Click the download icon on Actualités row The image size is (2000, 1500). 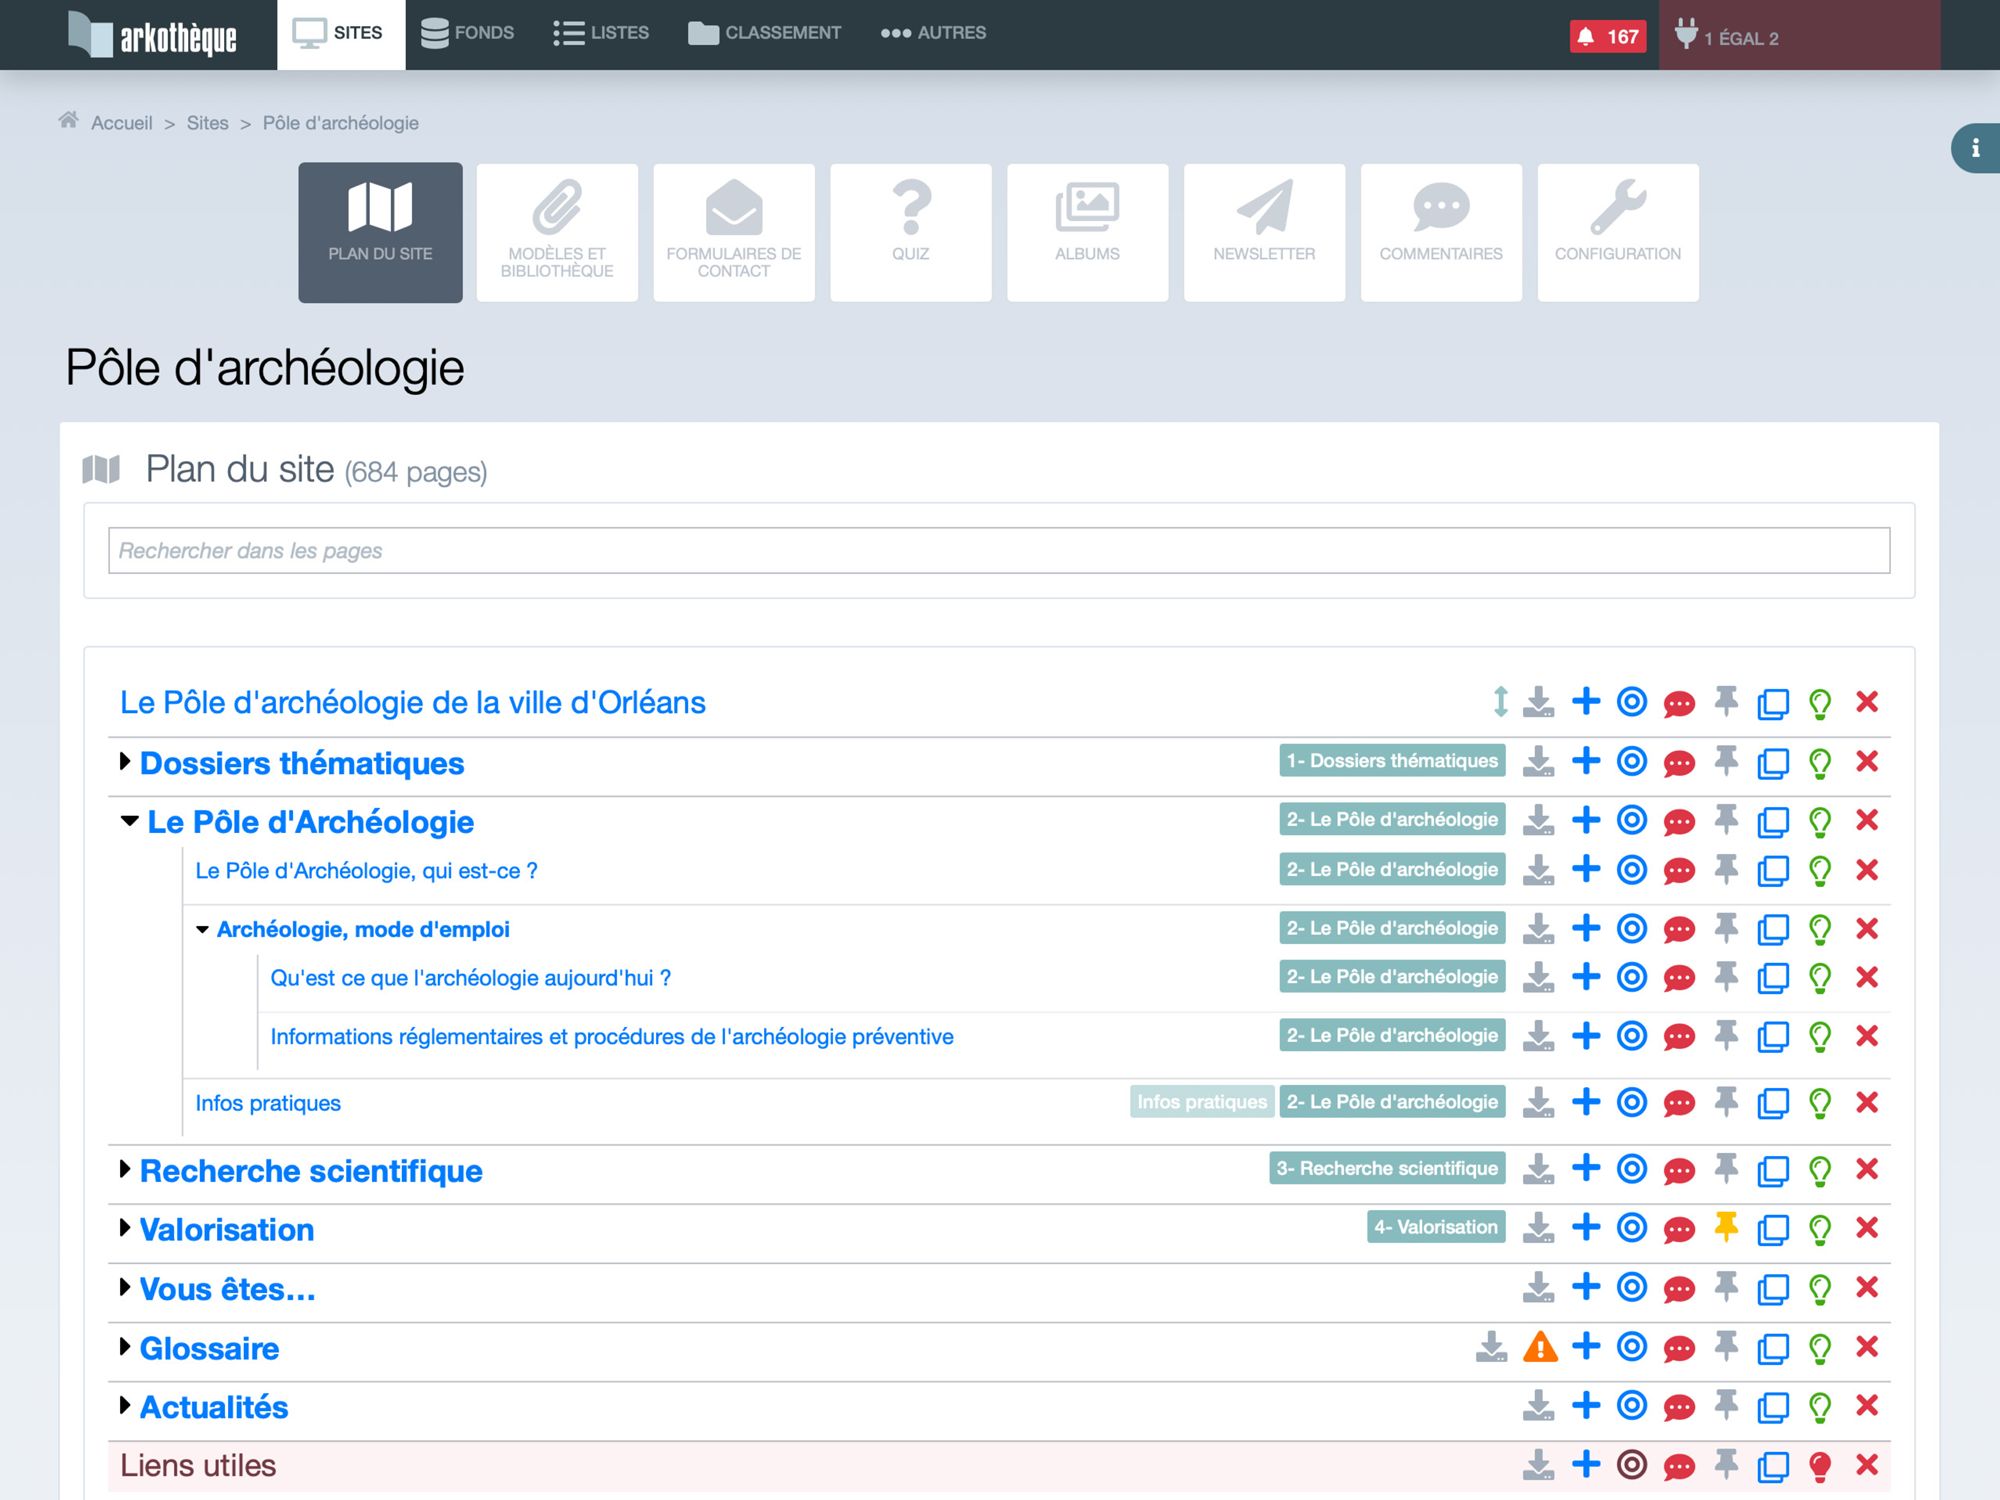1538,1406
